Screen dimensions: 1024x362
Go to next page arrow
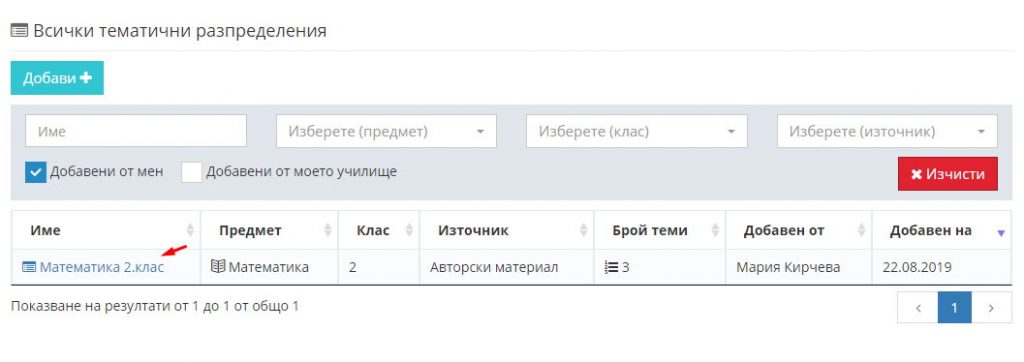click(991, 307)
